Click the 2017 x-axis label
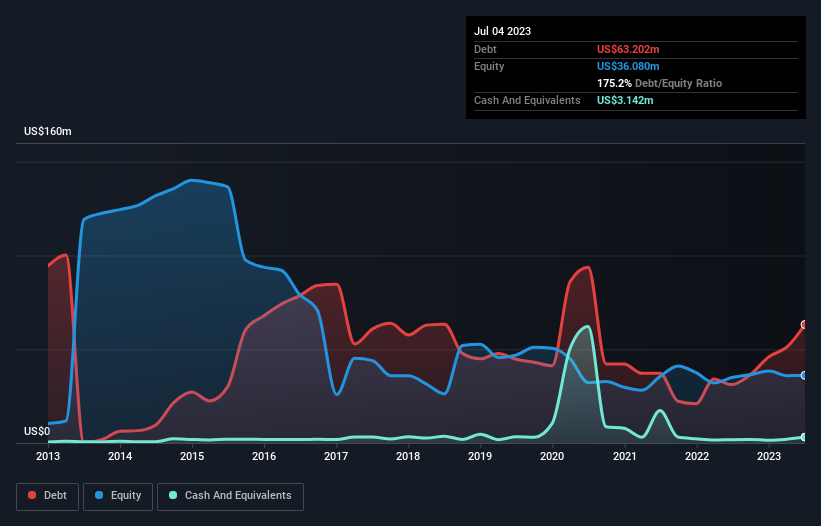 coord(336,456)
